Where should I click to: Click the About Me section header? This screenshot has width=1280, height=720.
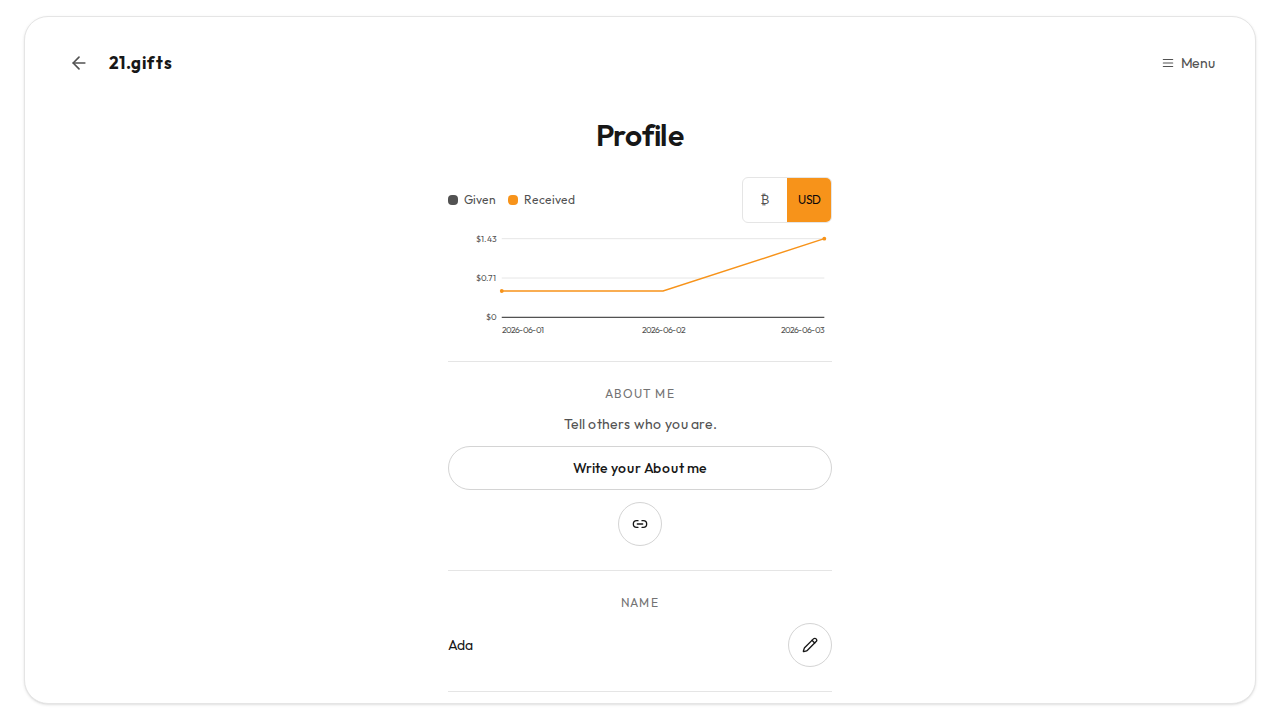[x=640, y=394]
